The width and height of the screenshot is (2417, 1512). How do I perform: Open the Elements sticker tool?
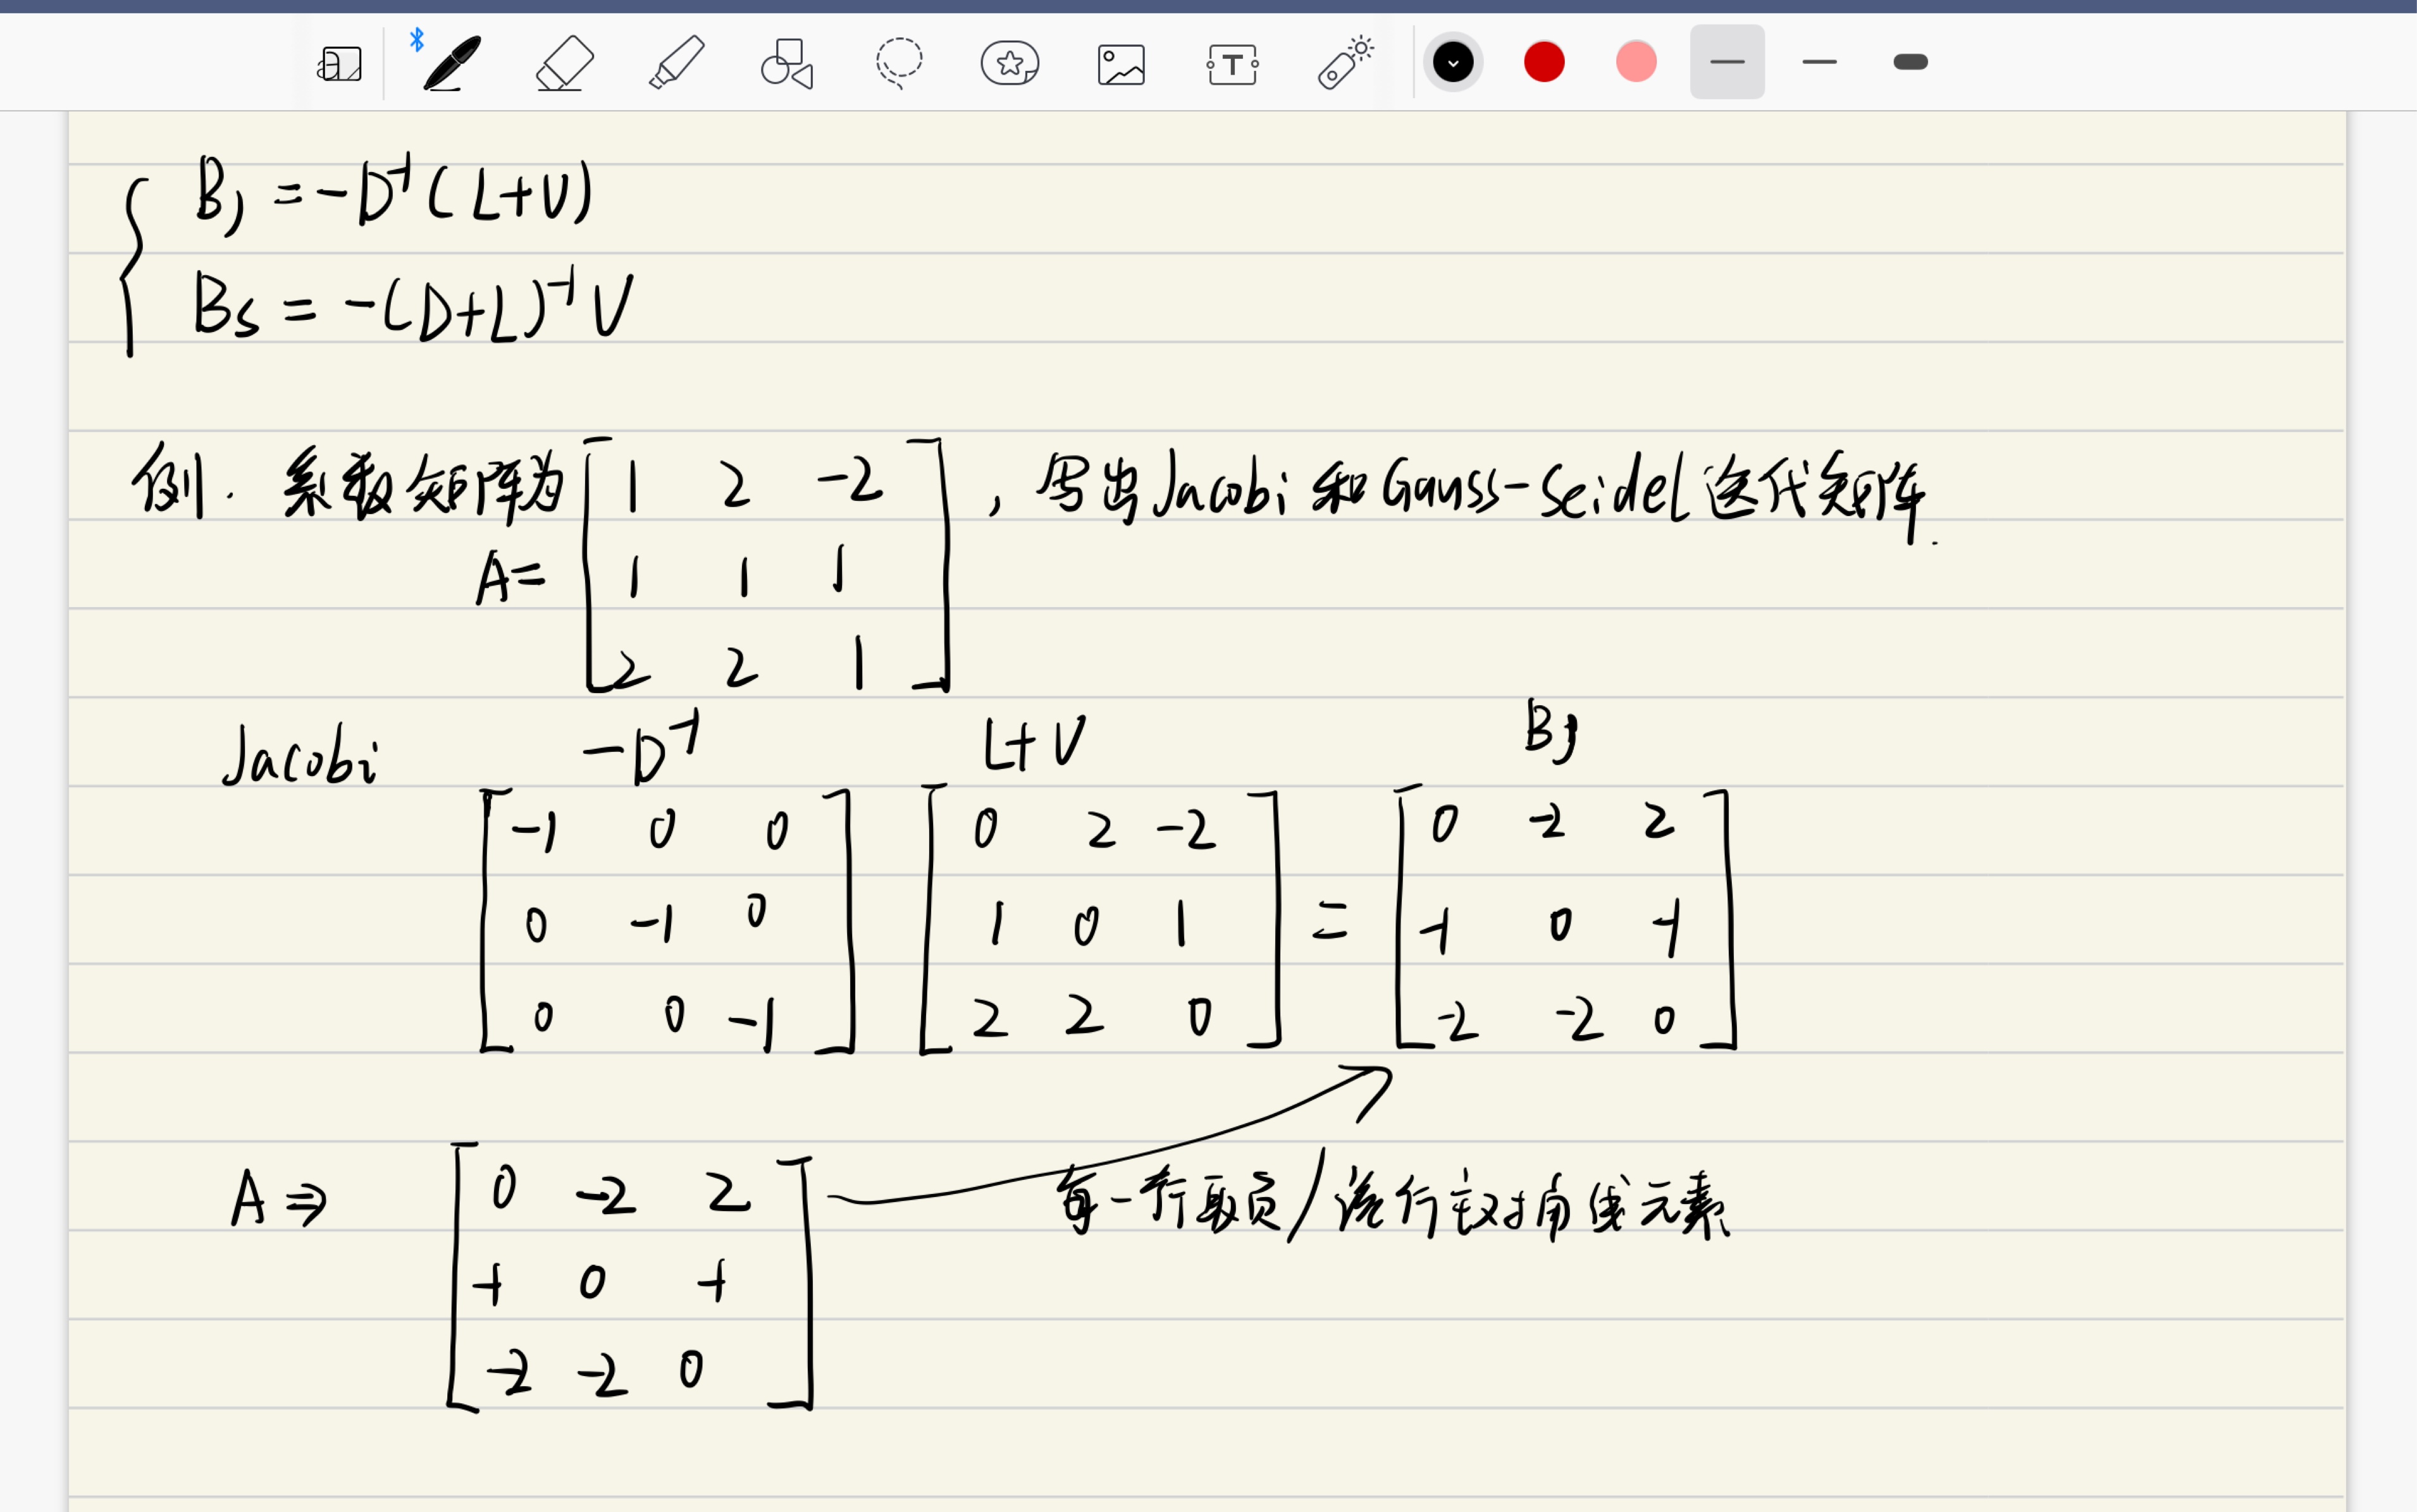click(1010, 64)
